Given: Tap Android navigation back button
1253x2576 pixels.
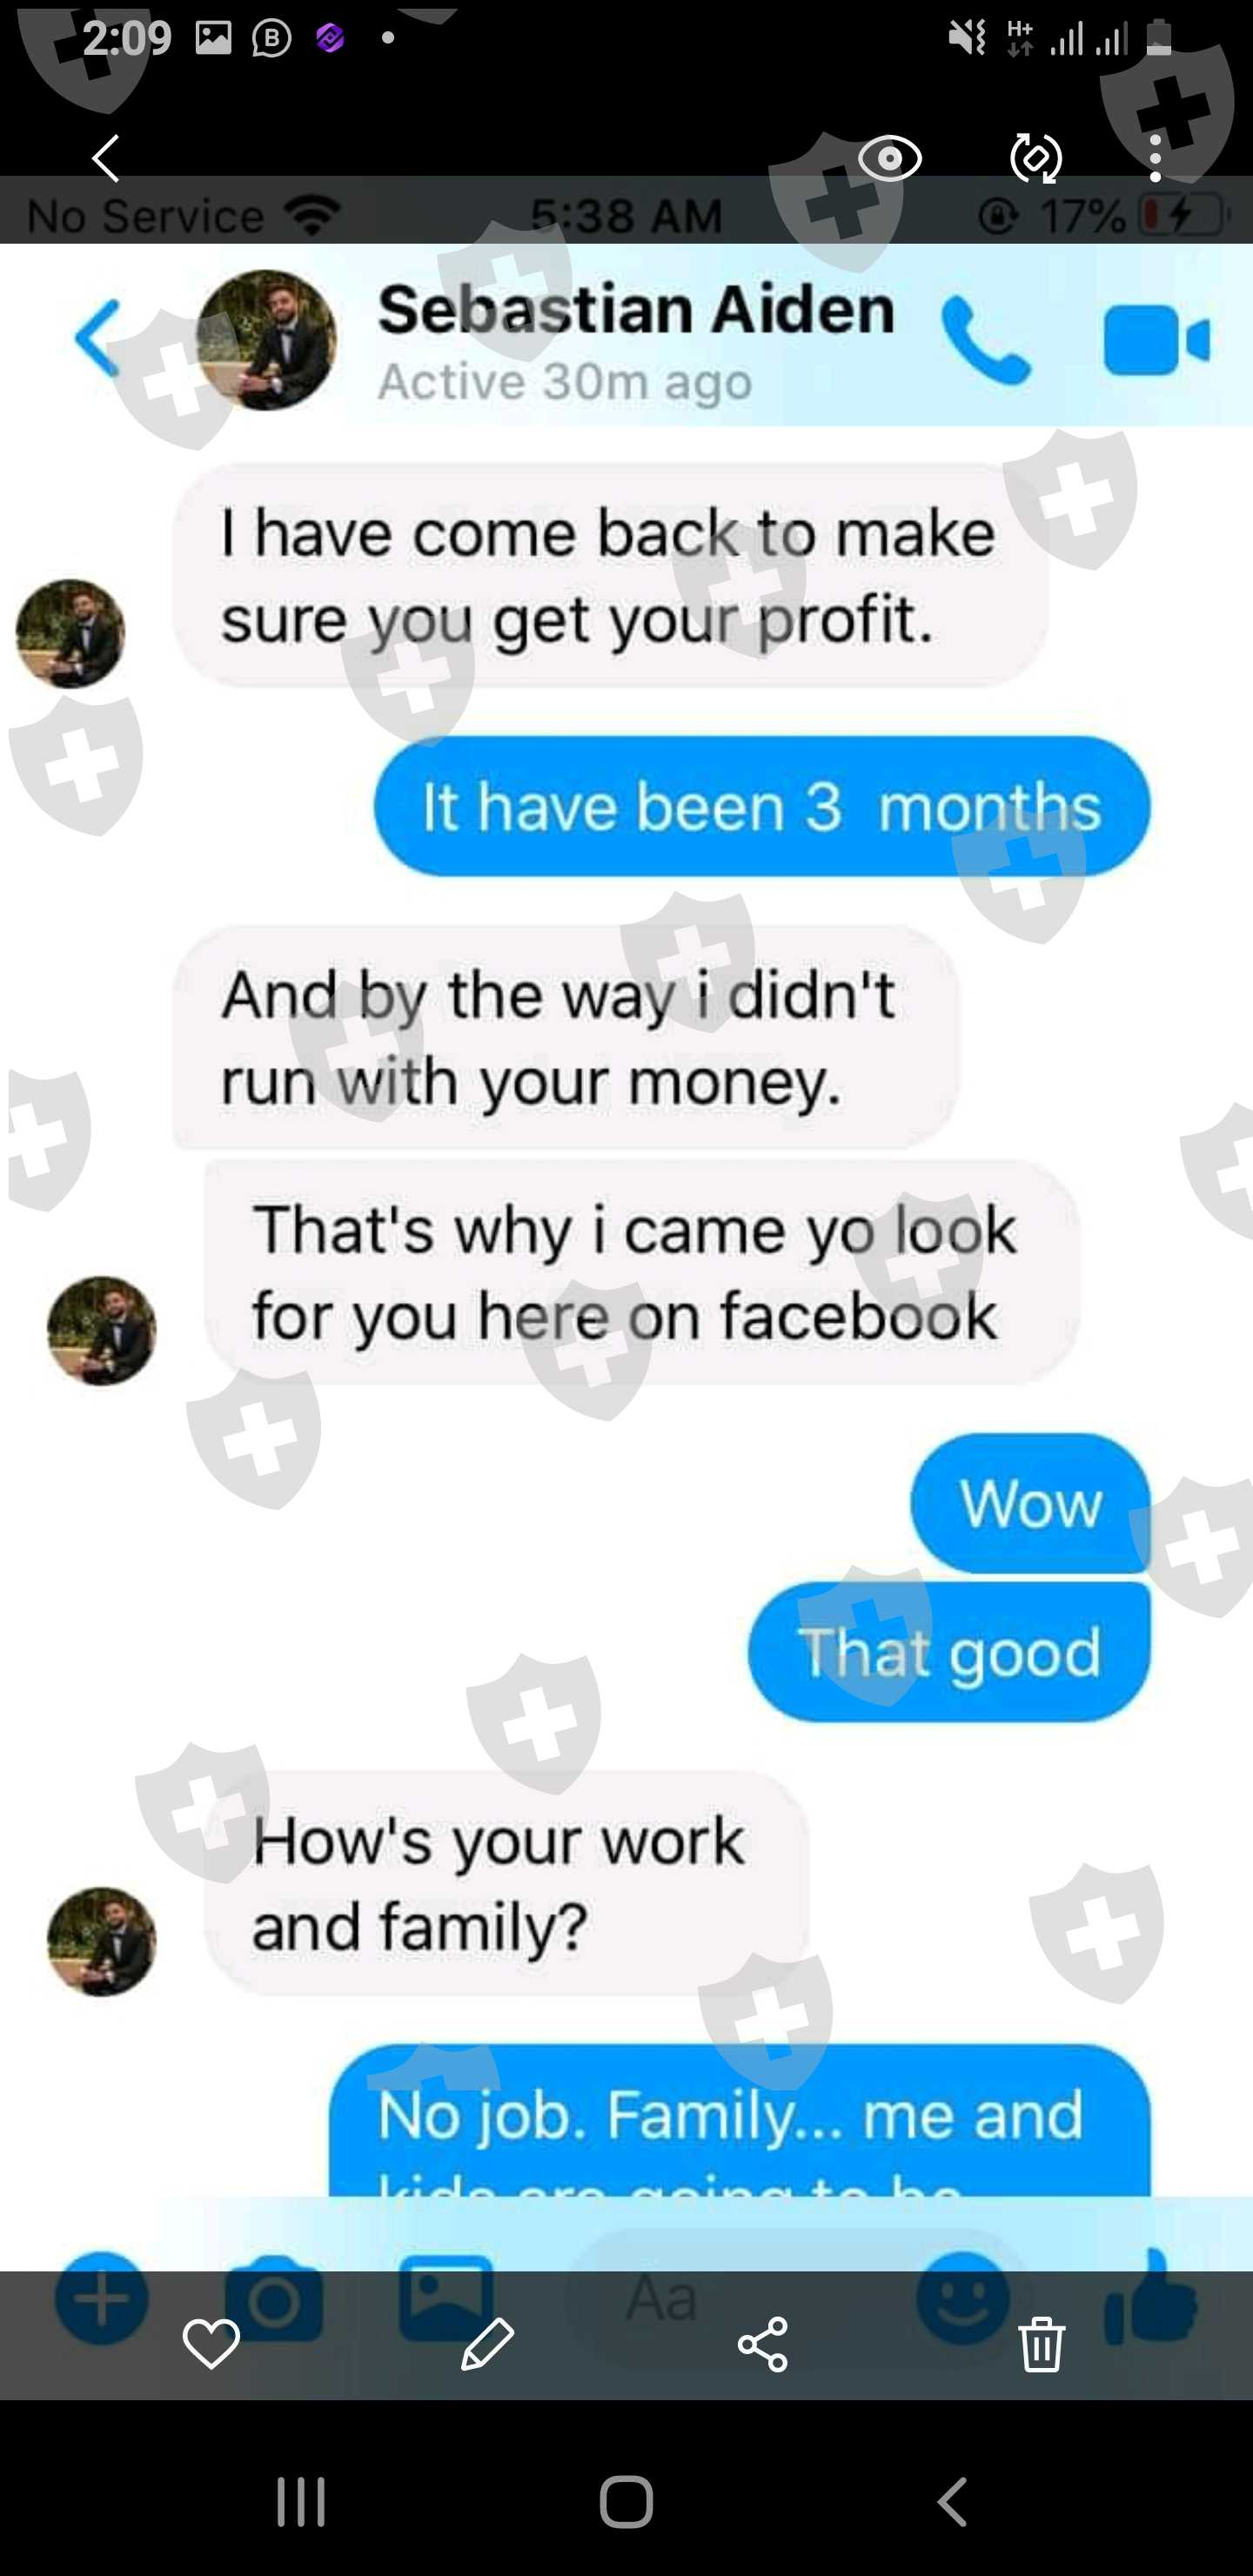Looking at the screenshot, I should [x=952, y=2502].
